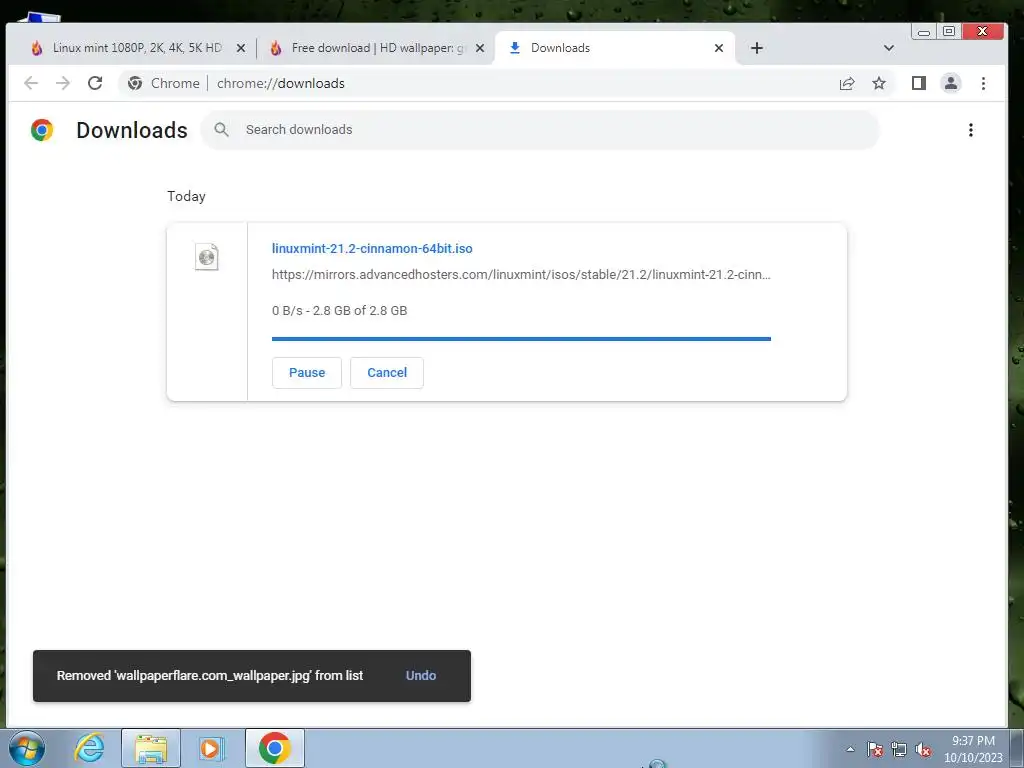Cancel the linuxmint ISO download
Screen dimensions: 1024x768
387,372
